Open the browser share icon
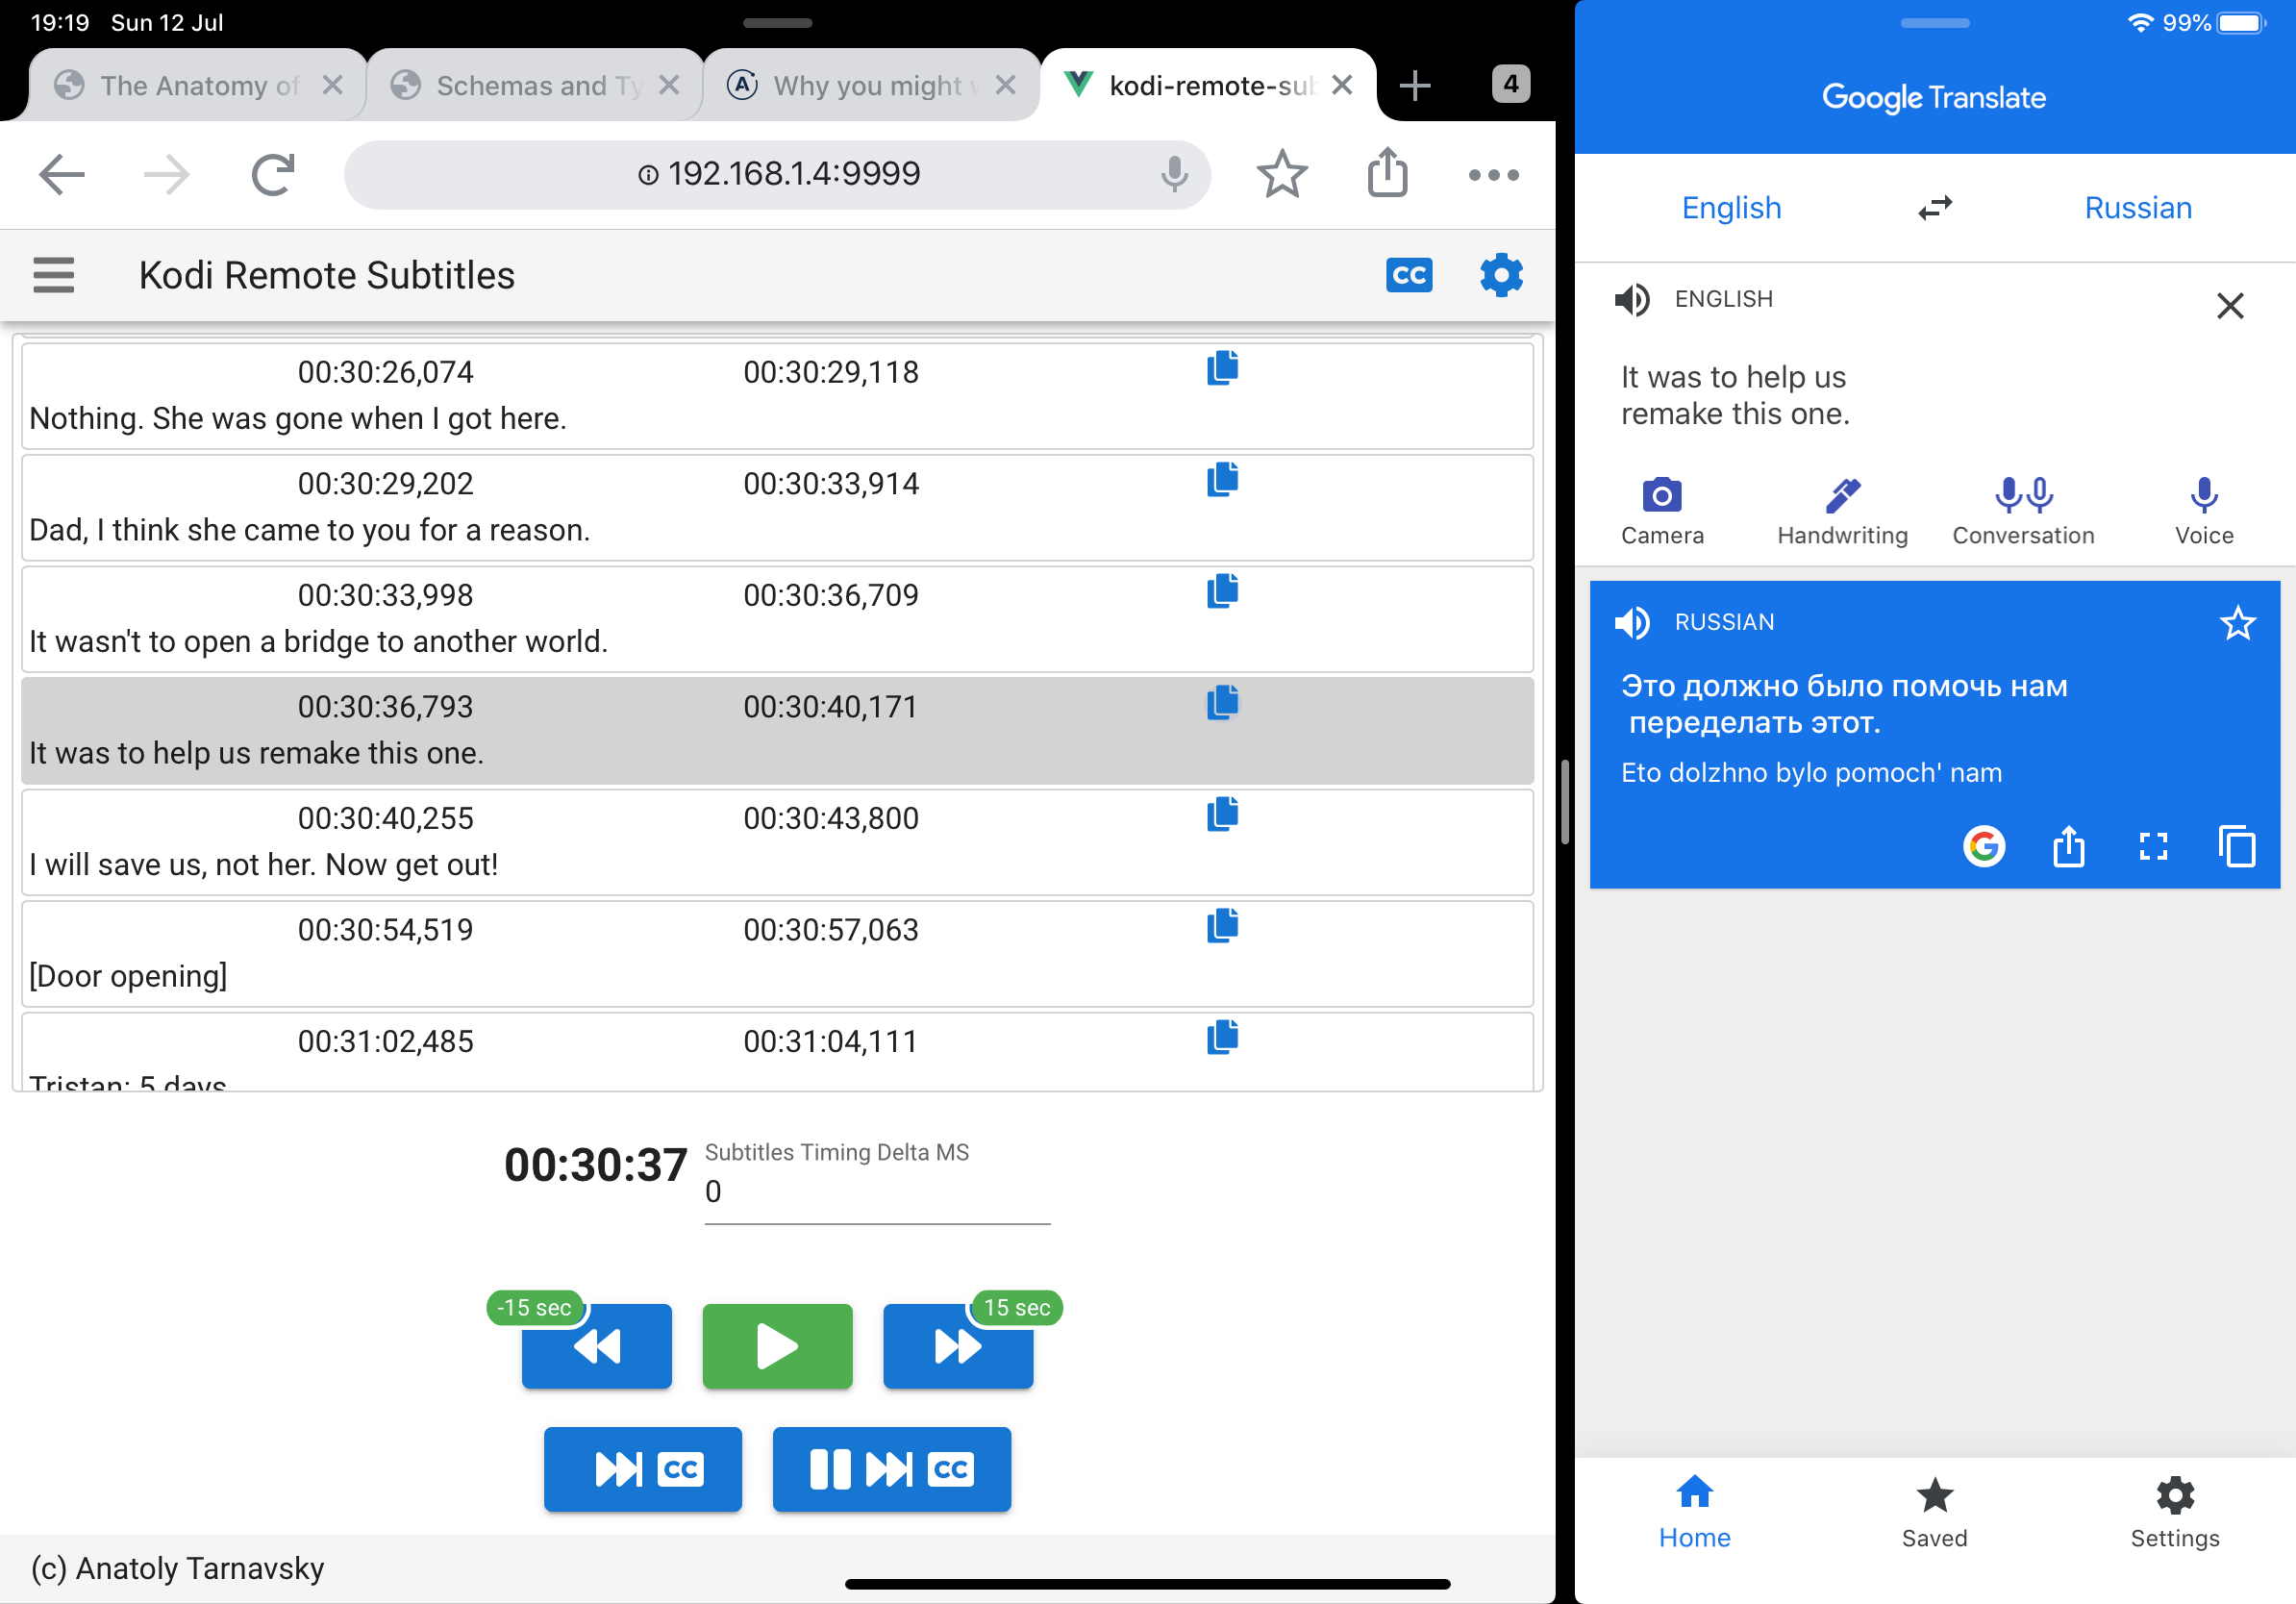This screenshot has height=1604, width=2296. click(x=1387, y=173)
